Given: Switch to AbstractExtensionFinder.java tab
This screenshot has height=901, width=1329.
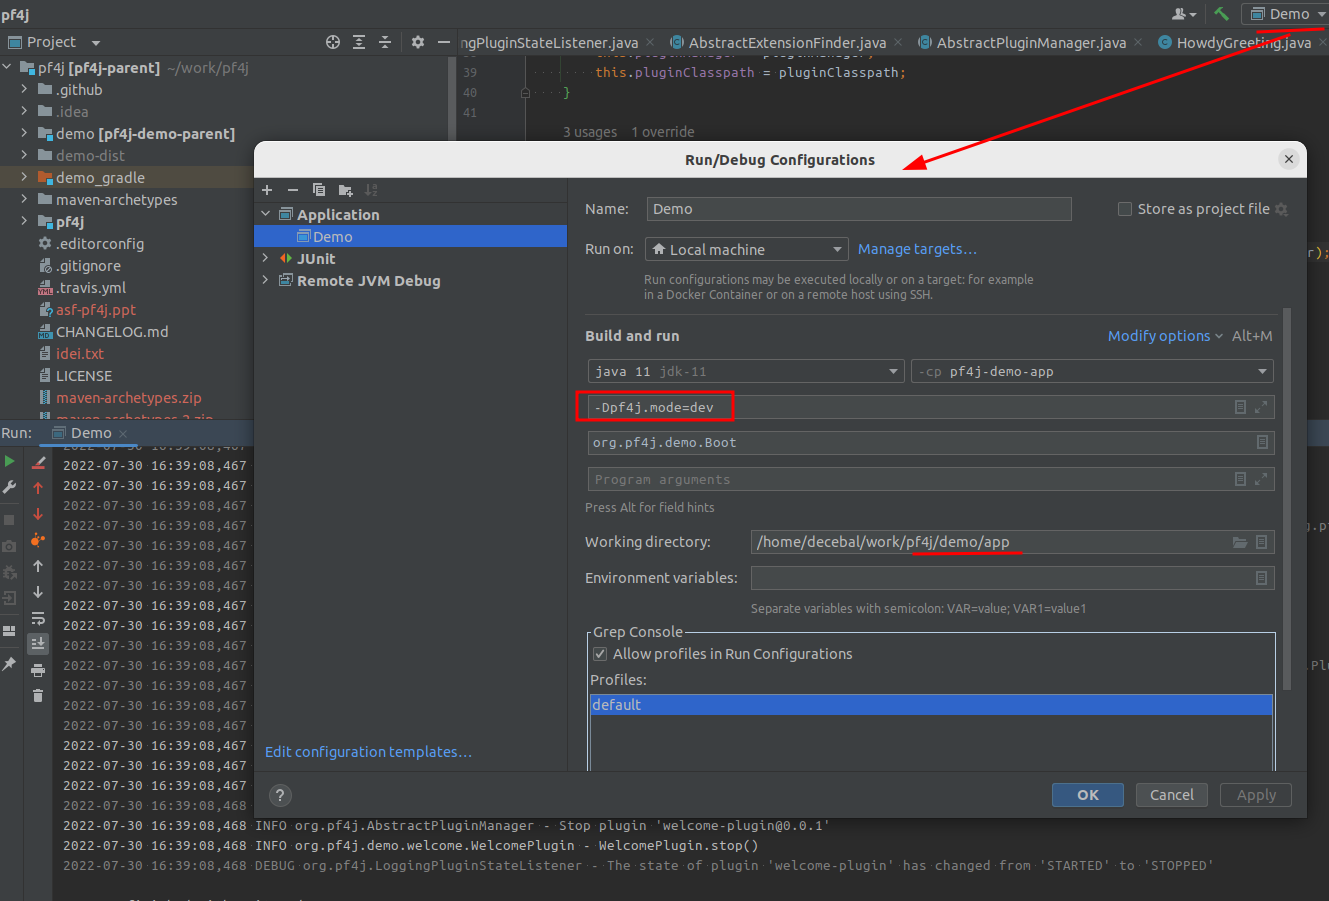Looking at the screenshot, I should coord(786,42).
